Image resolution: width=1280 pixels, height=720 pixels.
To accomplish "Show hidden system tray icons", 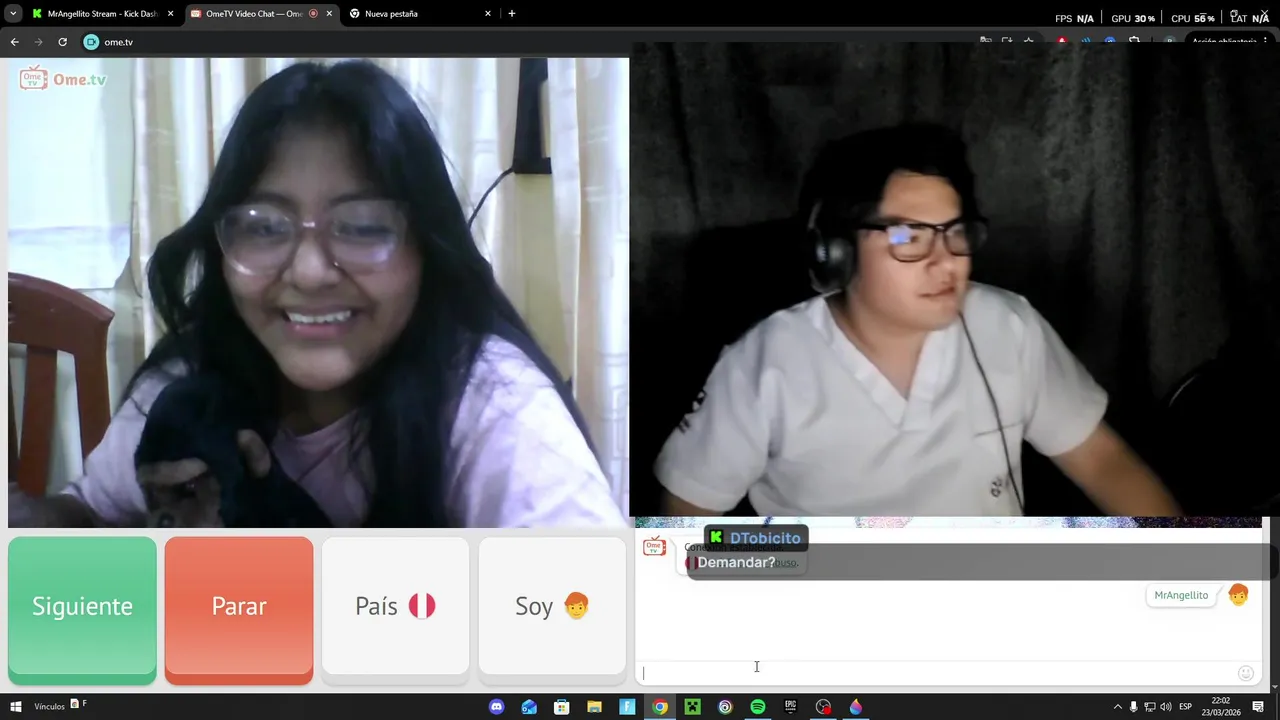I will pos(1118,707).
